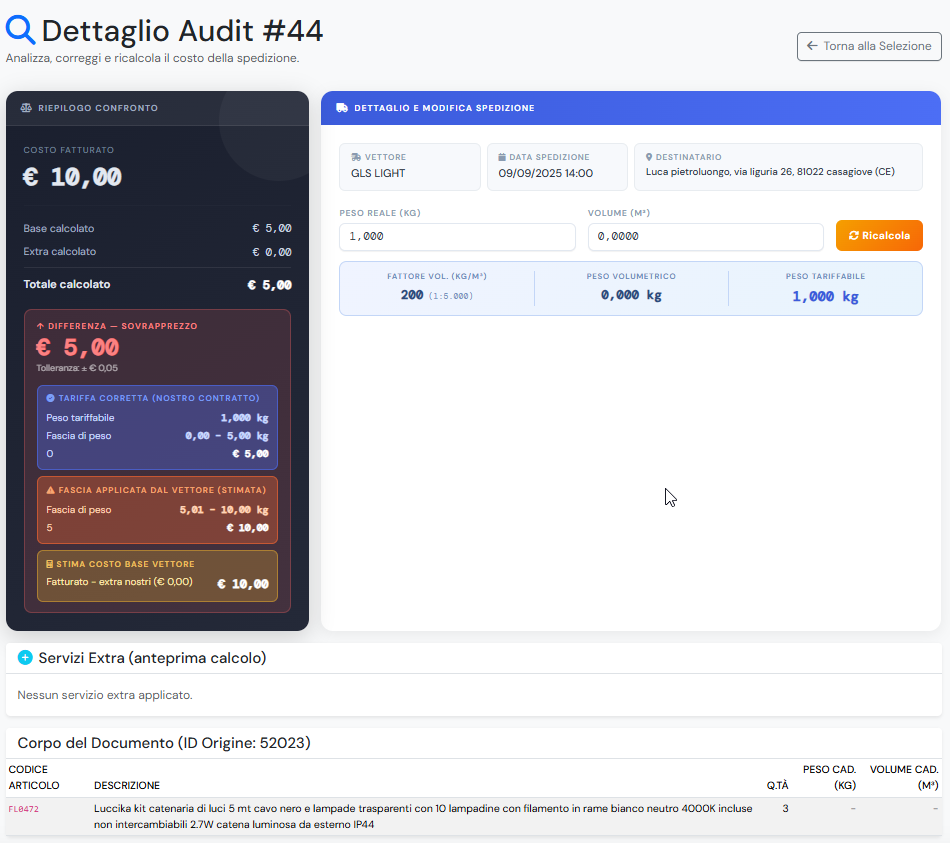Click the calendar icon next to Data Spedizione

(x=502, y=157)
